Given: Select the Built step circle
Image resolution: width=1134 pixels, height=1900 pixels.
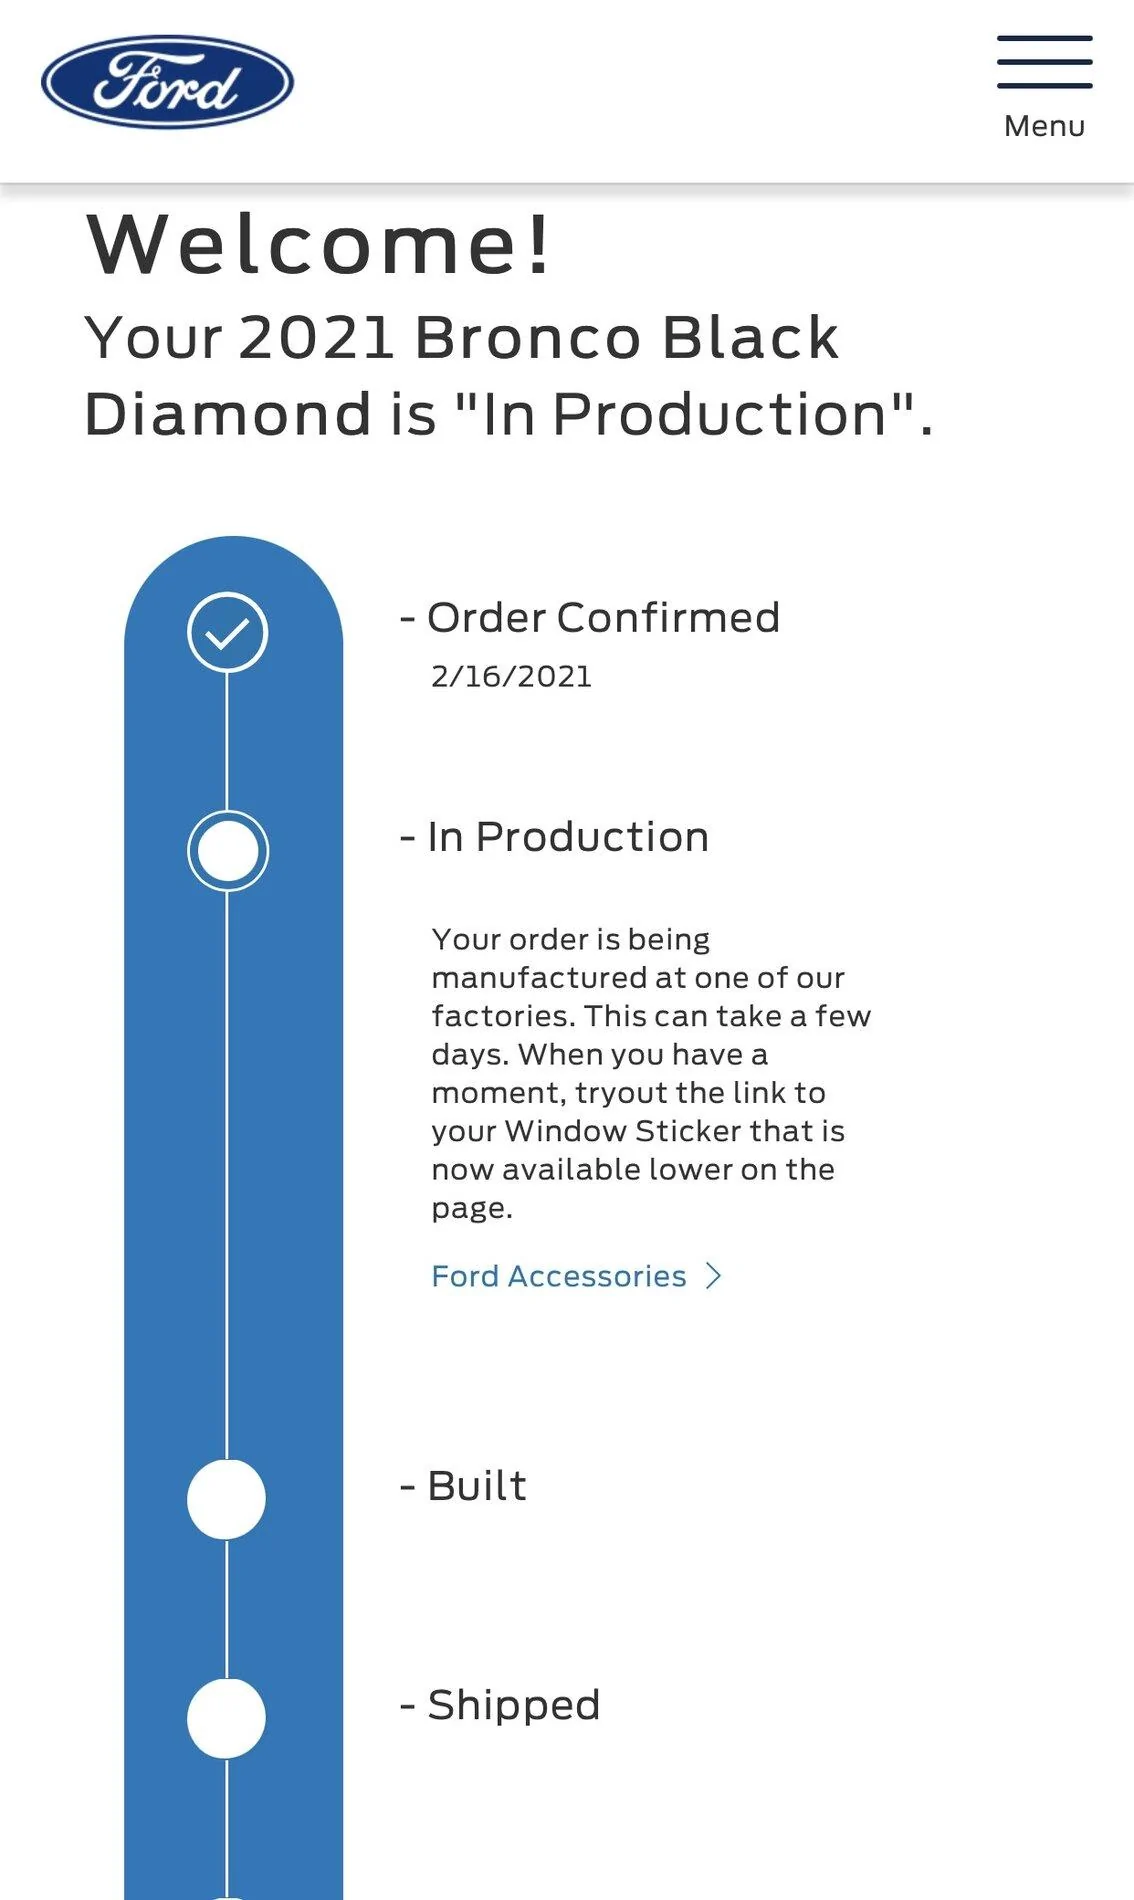Looking at the screenshot, I should tap(227, 1499).
